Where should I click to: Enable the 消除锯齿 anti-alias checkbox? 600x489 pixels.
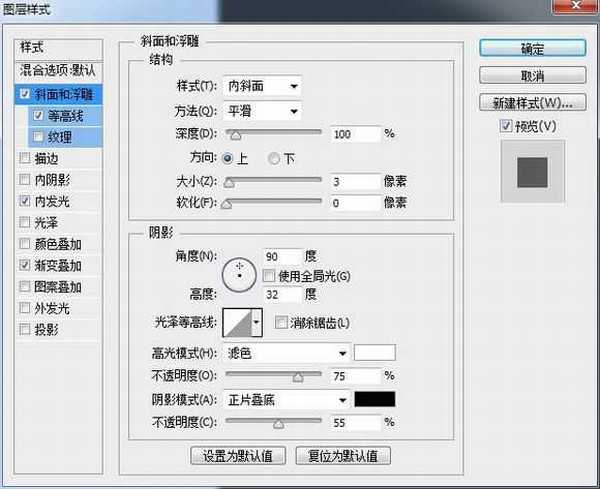point(281,321)
